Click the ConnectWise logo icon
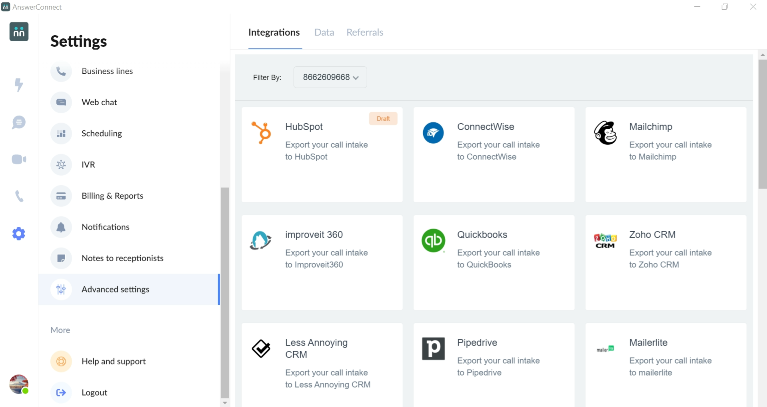Viewport: 767px width, 407px height. 433,133
